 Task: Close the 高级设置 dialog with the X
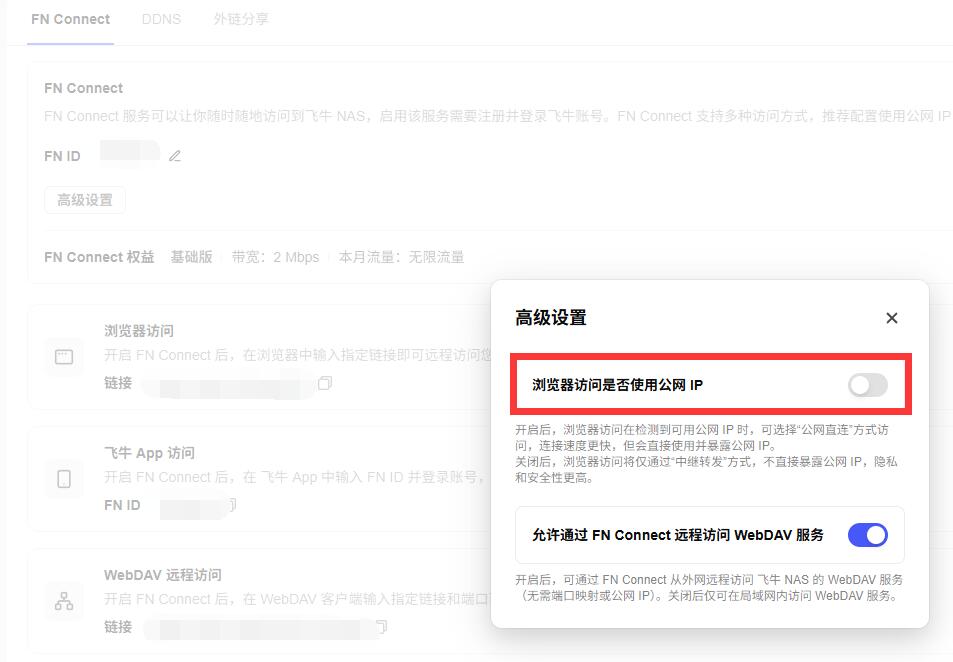(892, 318)
